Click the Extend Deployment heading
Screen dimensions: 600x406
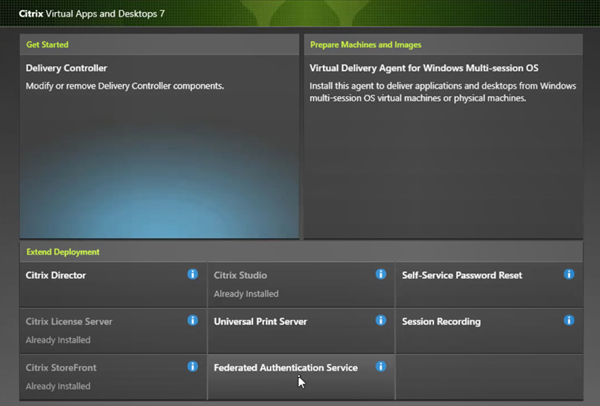tap(63, 252)
